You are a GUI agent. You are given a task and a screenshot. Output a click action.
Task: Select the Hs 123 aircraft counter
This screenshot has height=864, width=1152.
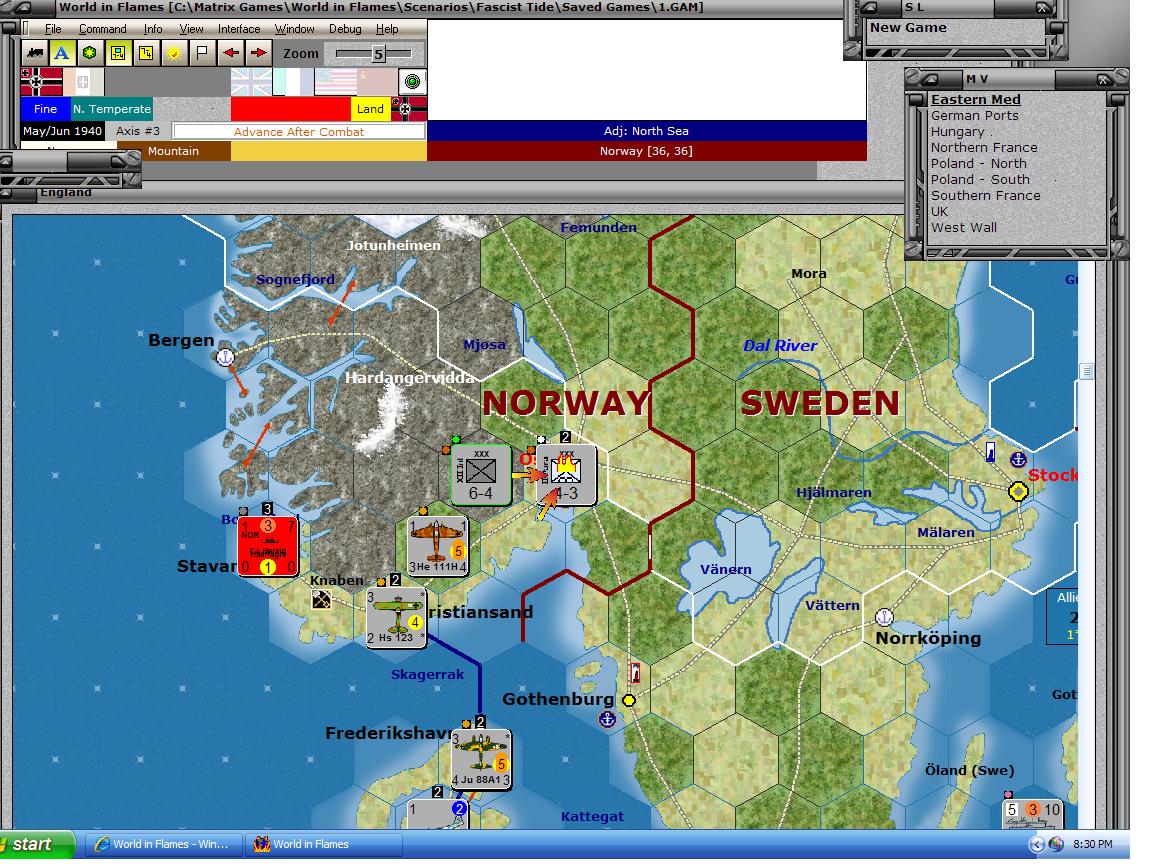[x=396, y=617]
